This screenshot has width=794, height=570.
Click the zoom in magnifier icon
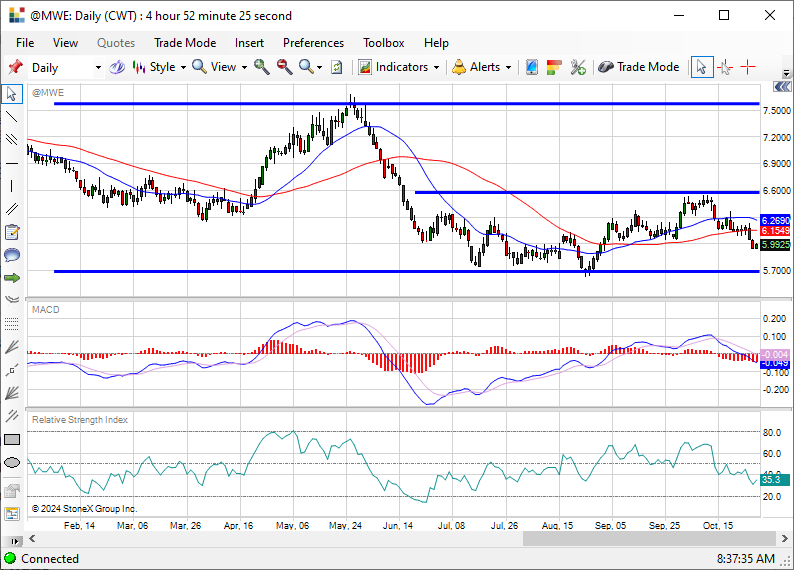point(261,67)
